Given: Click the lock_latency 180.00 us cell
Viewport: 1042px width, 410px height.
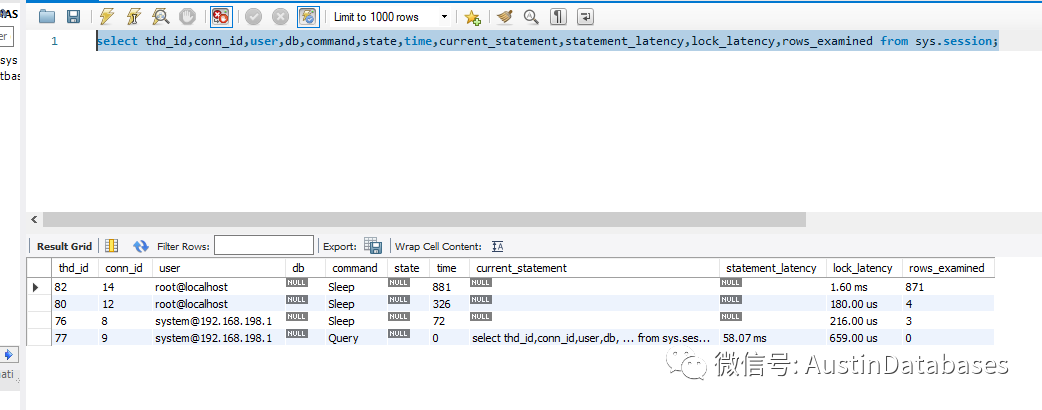Looking at the screenshot, I should coord(863,304).
